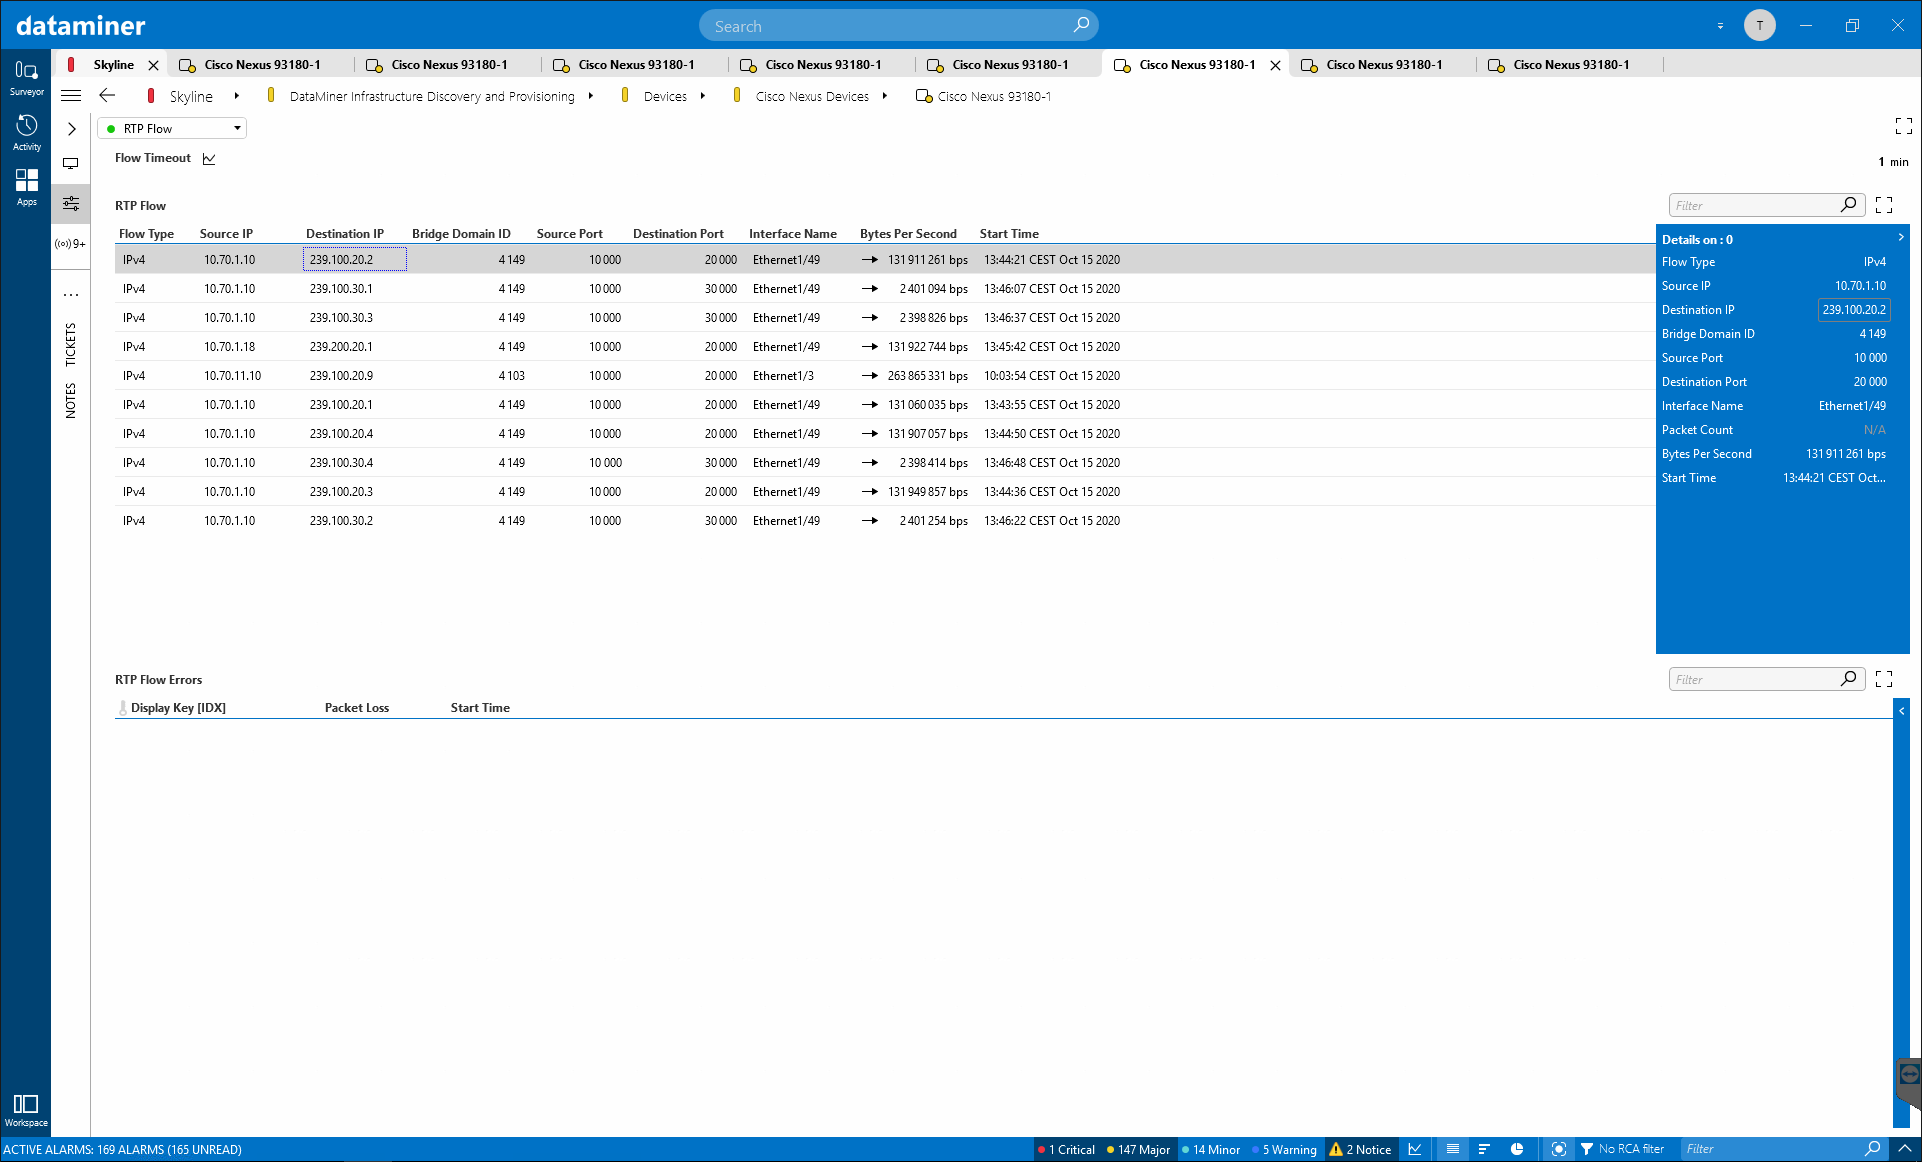Select the row with source 10.70.1.18
The image size is (1922, 1162).
click(x=885, y=347)
